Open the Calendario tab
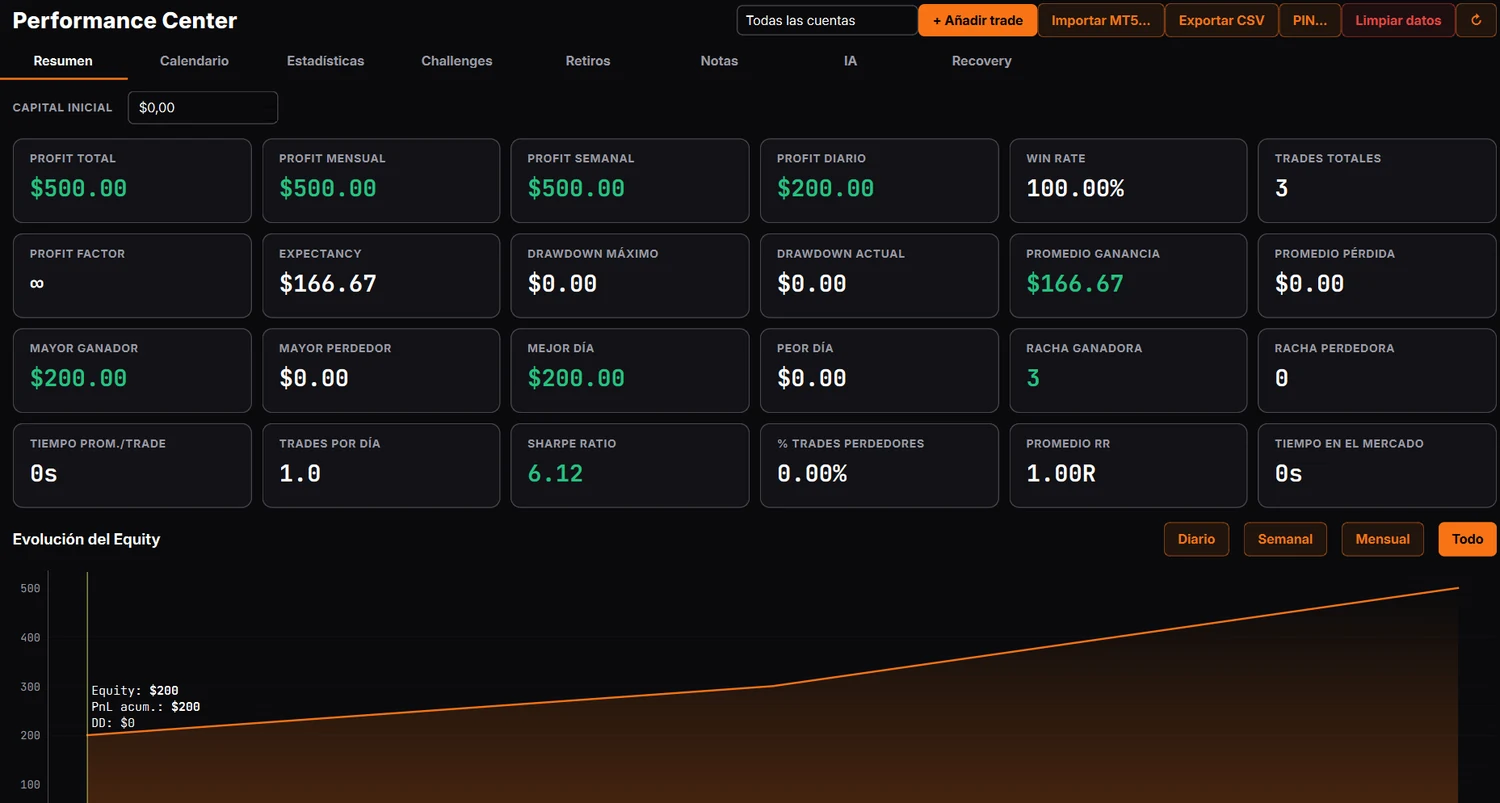Viewport: 1500px width, 803px height. [194, 61]
